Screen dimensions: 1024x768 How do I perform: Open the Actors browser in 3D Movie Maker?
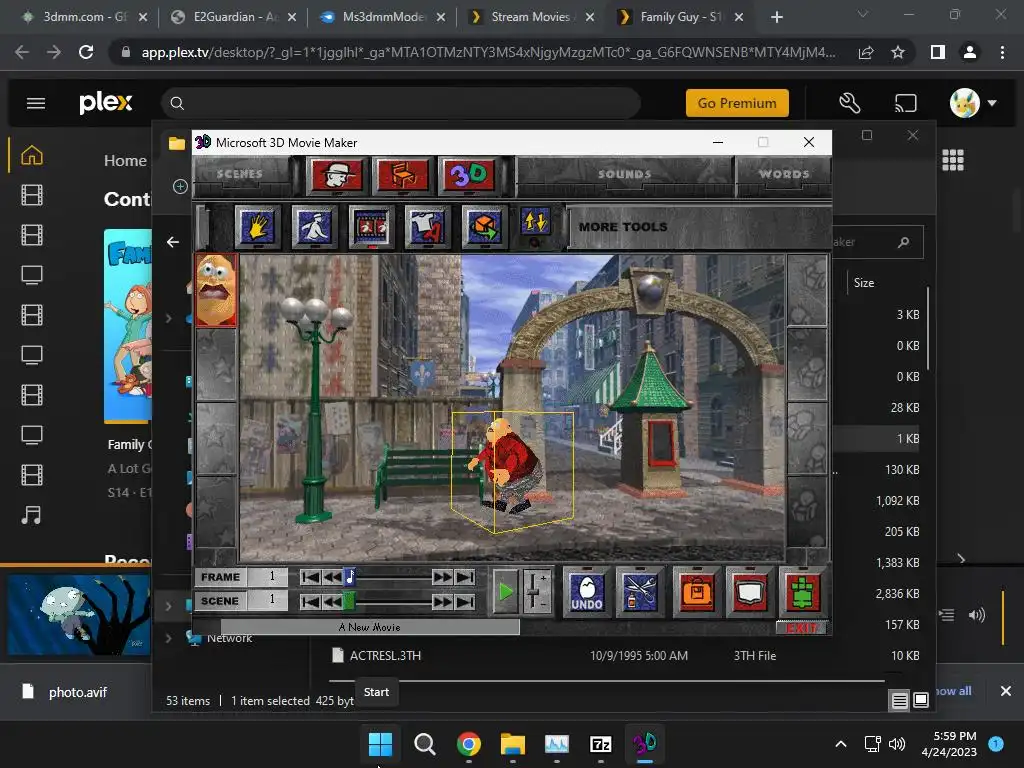337,175
